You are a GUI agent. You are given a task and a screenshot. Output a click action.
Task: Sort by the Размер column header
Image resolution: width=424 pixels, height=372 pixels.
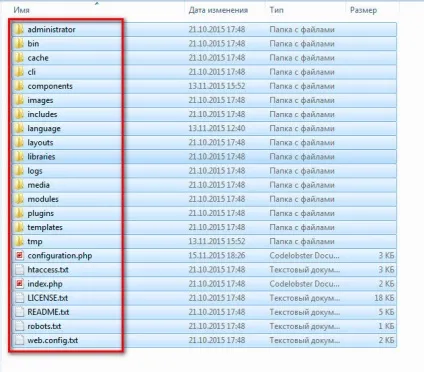(x=363, y=10)
